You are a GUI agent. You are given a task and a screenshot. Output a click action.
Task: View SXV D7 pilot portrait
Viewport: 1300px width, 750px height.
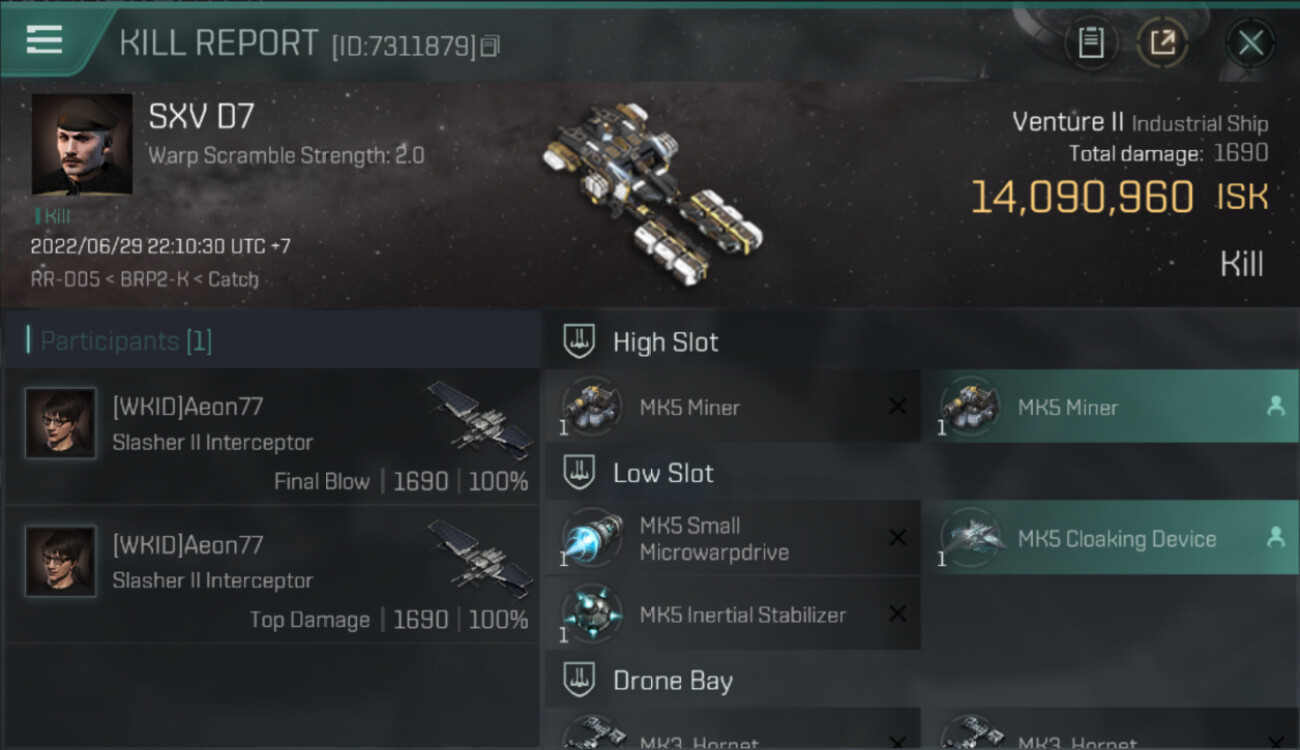[82, 144]
